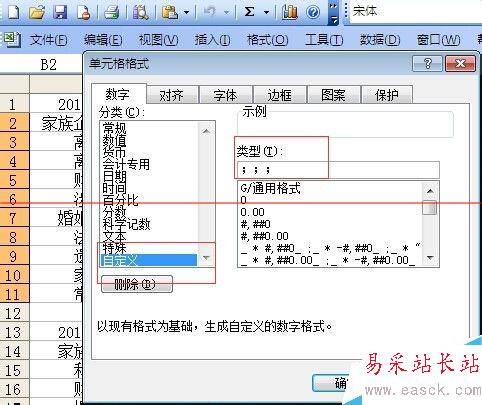Open the 窗口(W) menu

[439, 40]
